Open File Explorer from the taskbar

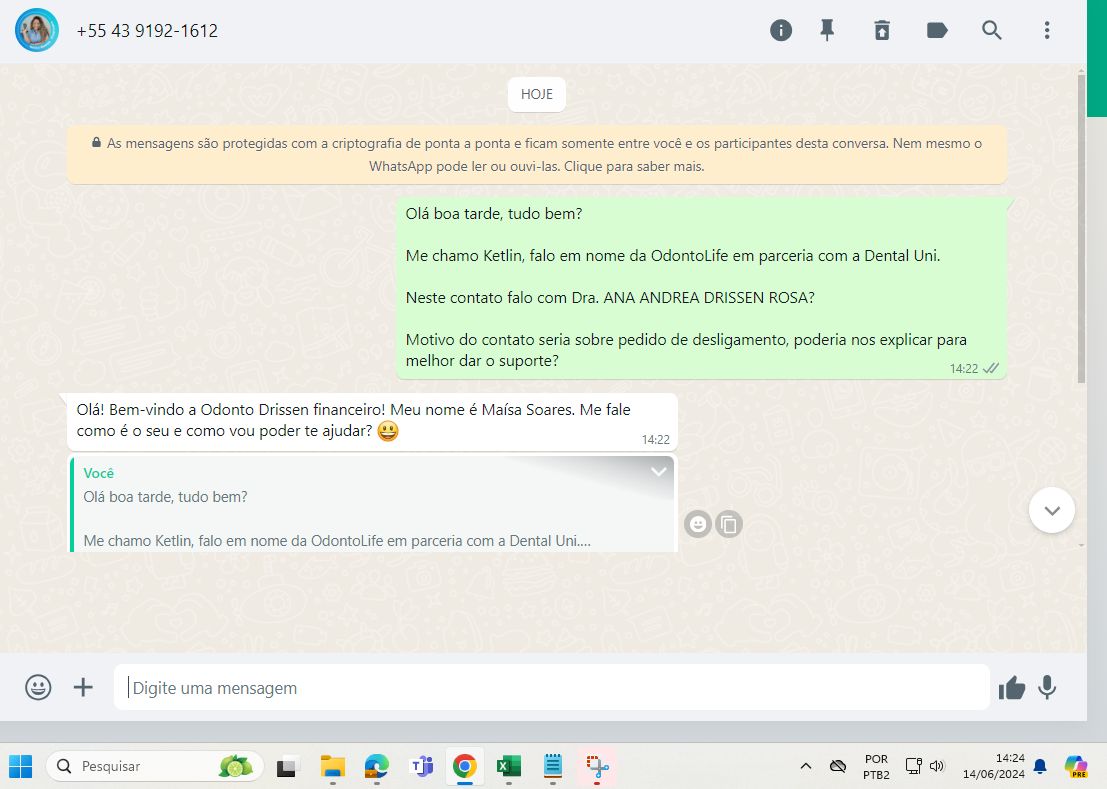[333, 766]
